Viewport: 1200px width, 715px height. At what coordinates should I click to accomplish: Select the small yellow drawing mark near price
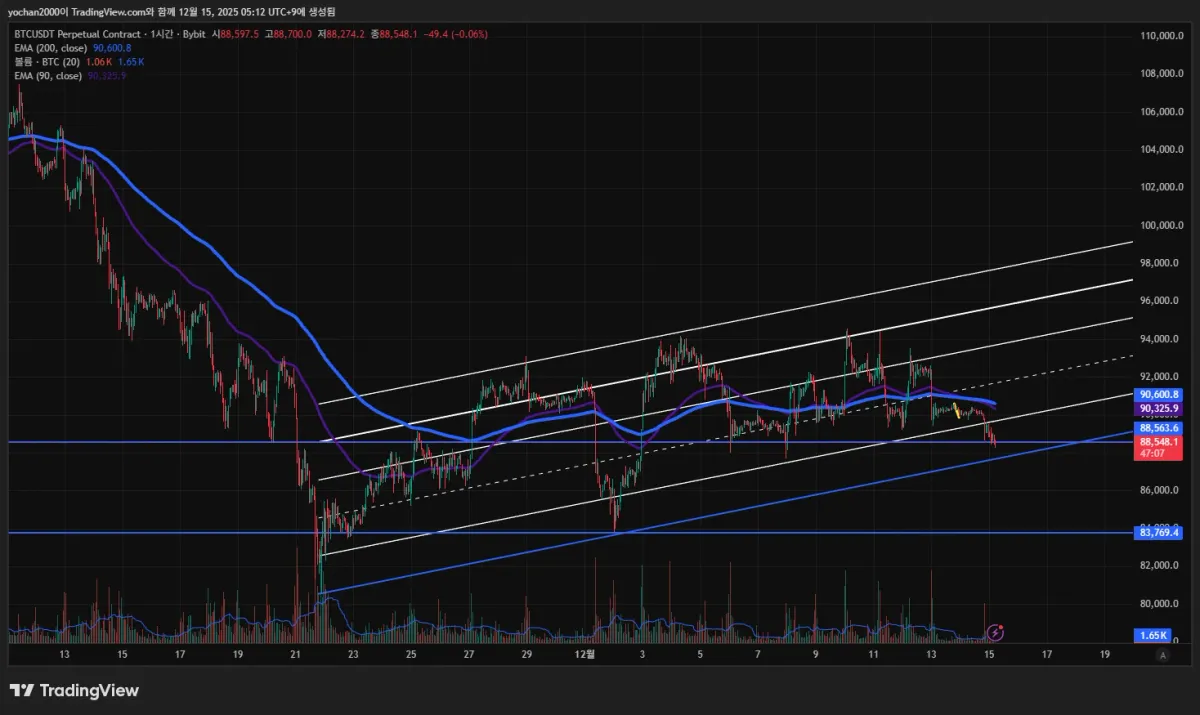[x=956, y=409]
